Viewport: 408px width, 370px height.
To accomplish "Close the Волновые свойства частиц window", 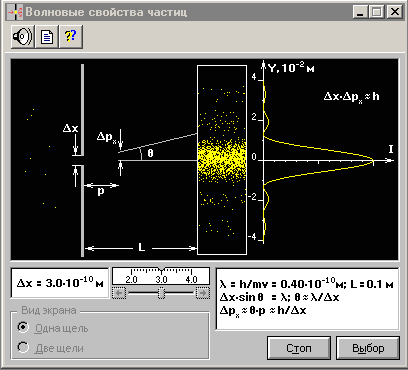I will coord(395,12).
